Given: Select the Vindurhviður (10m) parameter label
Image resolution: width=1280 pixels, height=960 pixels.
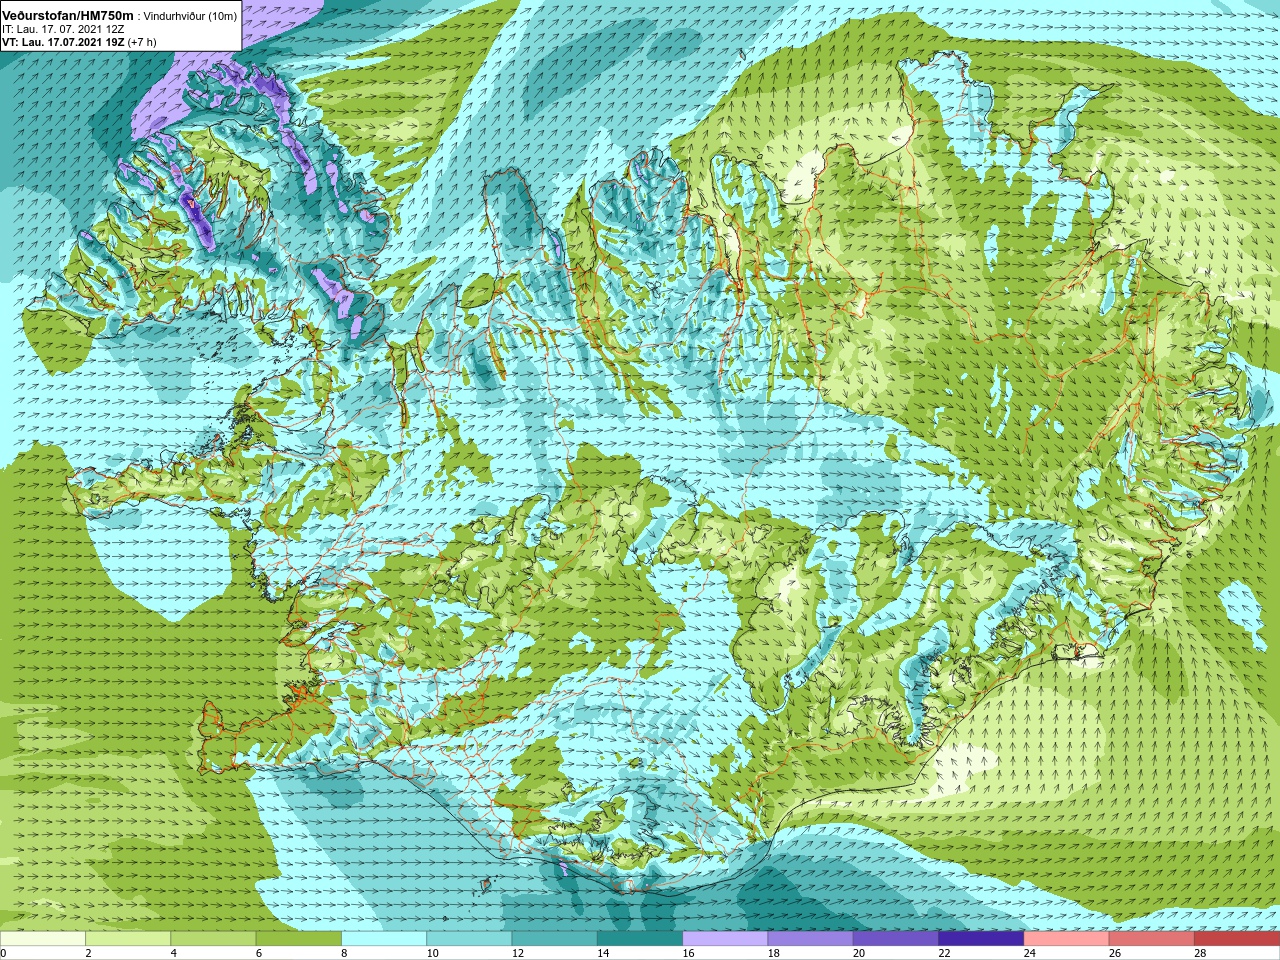Looking at the screenshot, I should pos(190,16).
